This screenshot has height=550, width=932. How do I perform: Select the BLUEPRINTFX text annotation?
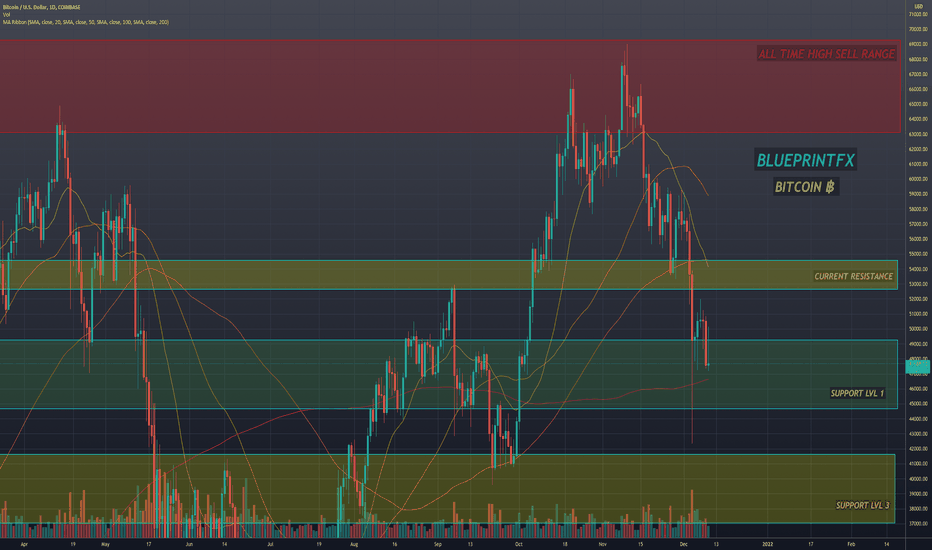pyautogui.click(x=805, y=159)
